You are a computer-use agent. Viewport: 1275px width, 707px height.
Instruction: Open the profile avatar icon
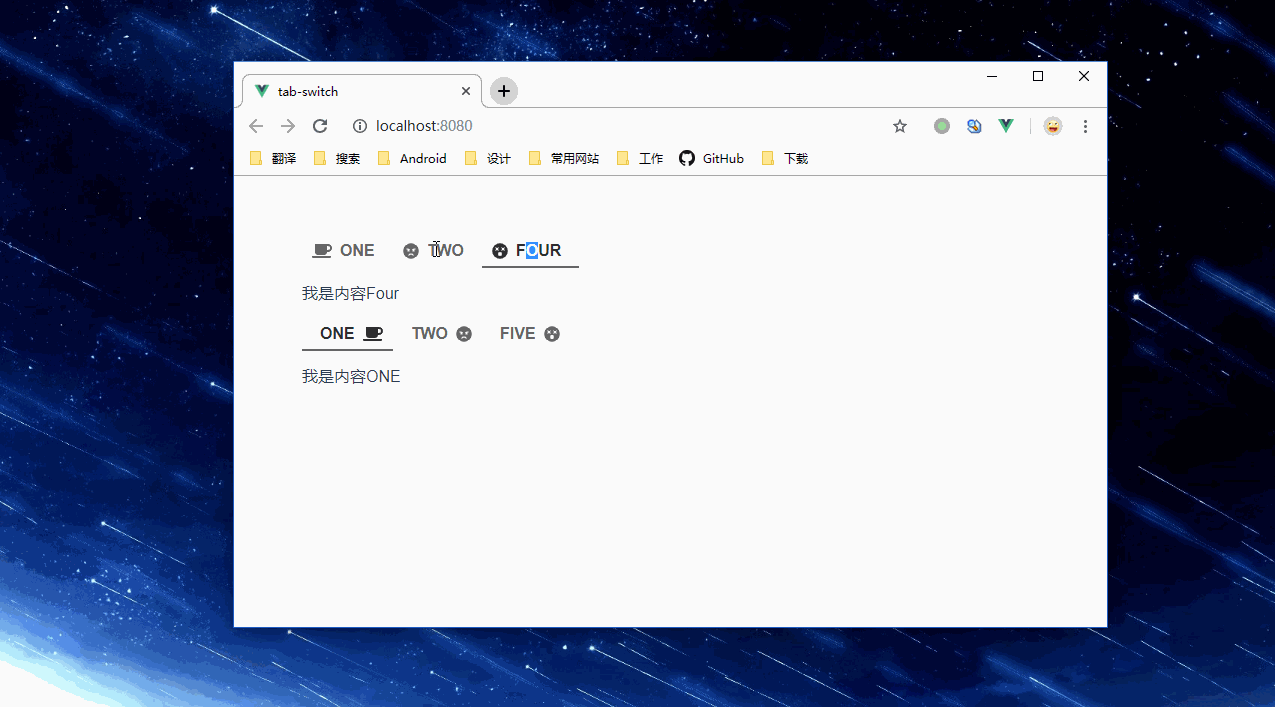click(x=1053, y=126)
